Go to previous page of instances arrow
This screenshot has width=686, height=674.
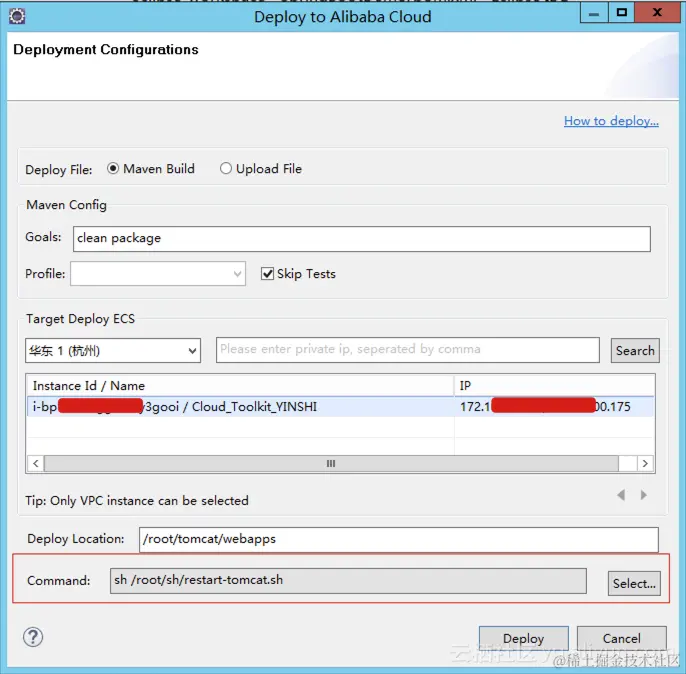click(x=621, y=495)
